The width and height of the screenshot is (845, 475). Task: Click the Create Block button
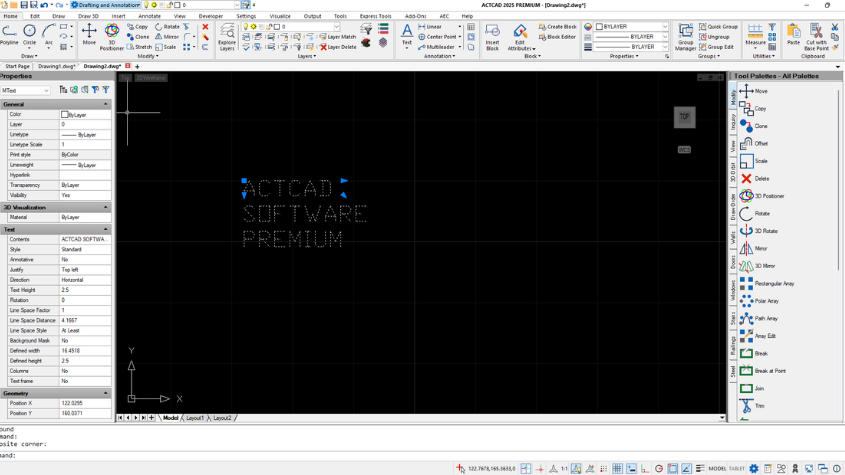pos(557,26)
